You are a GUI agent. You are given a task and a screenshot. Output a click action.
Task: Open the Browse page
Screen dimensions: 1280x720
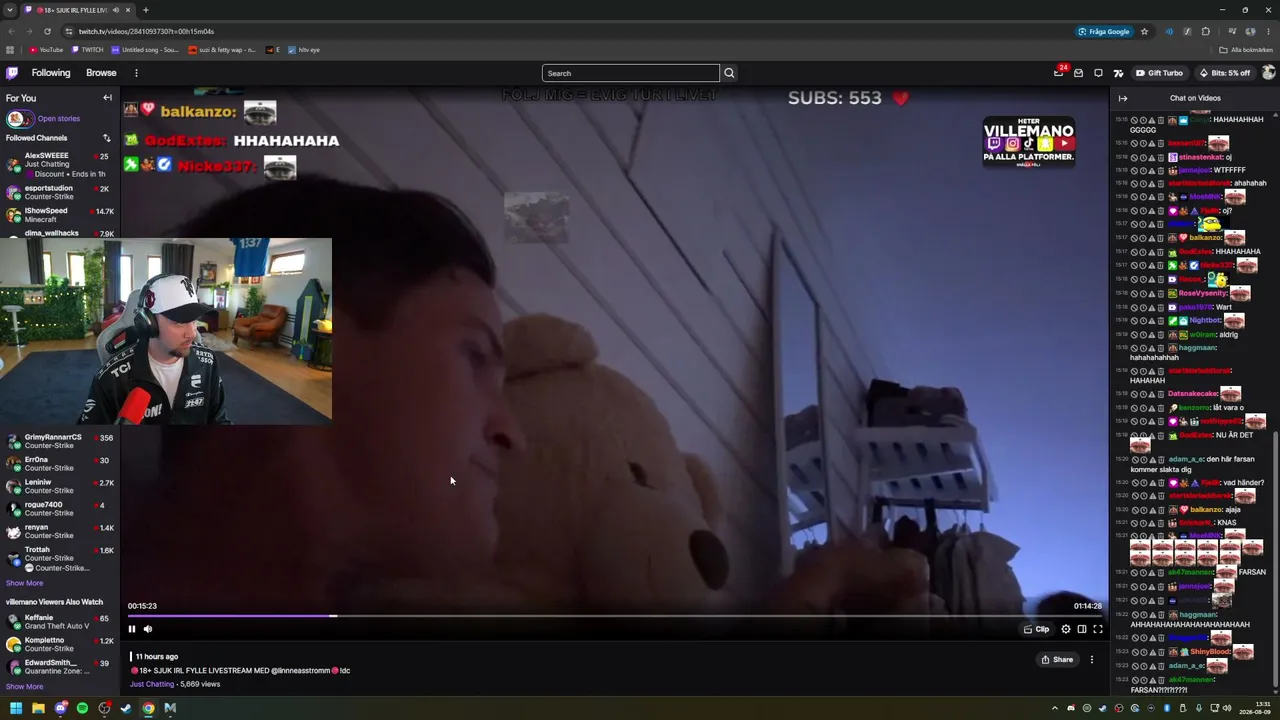click(101, 73)
